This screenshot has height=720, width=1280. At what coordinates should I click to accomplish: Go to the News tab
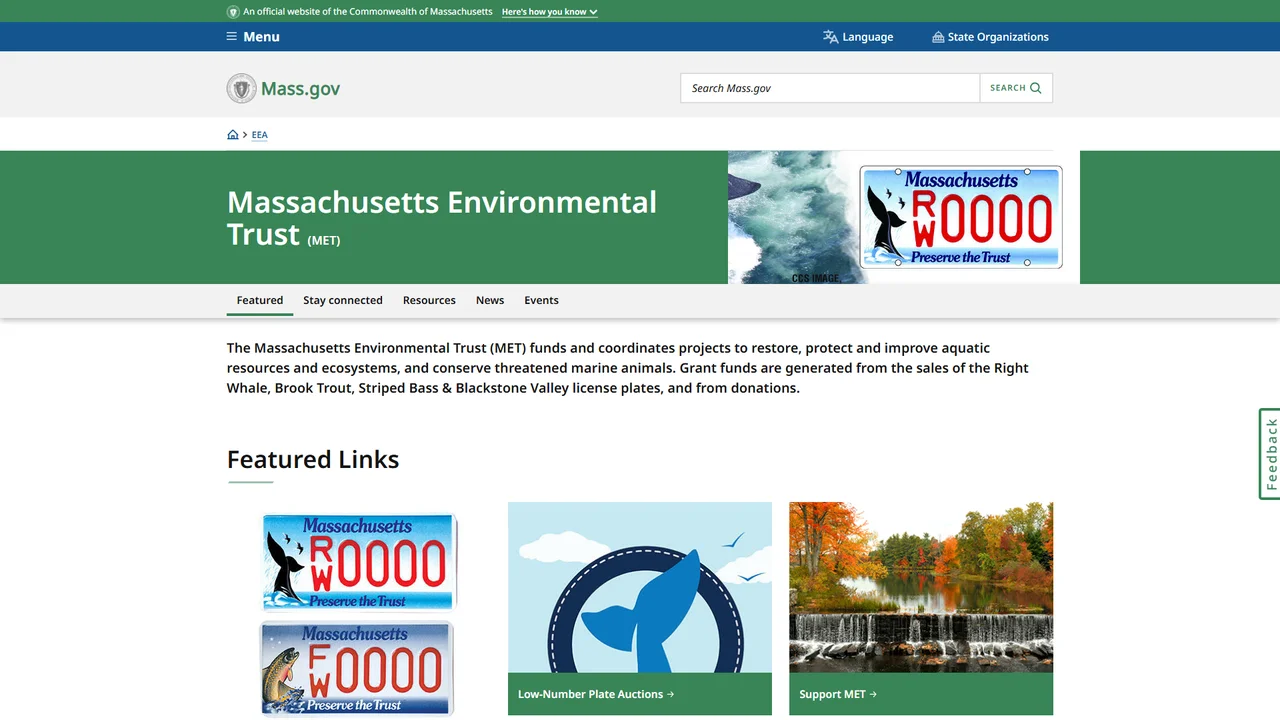coord(490,300)
